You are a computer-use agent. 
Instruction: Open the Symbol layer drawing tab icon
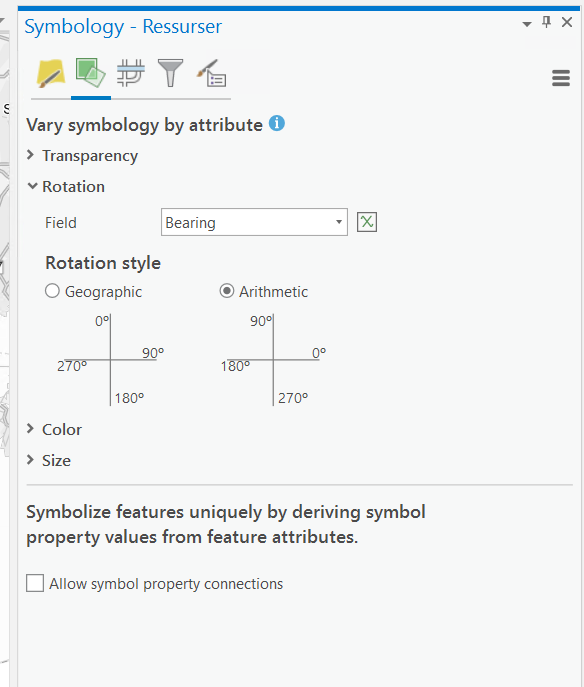coord(131,73)
